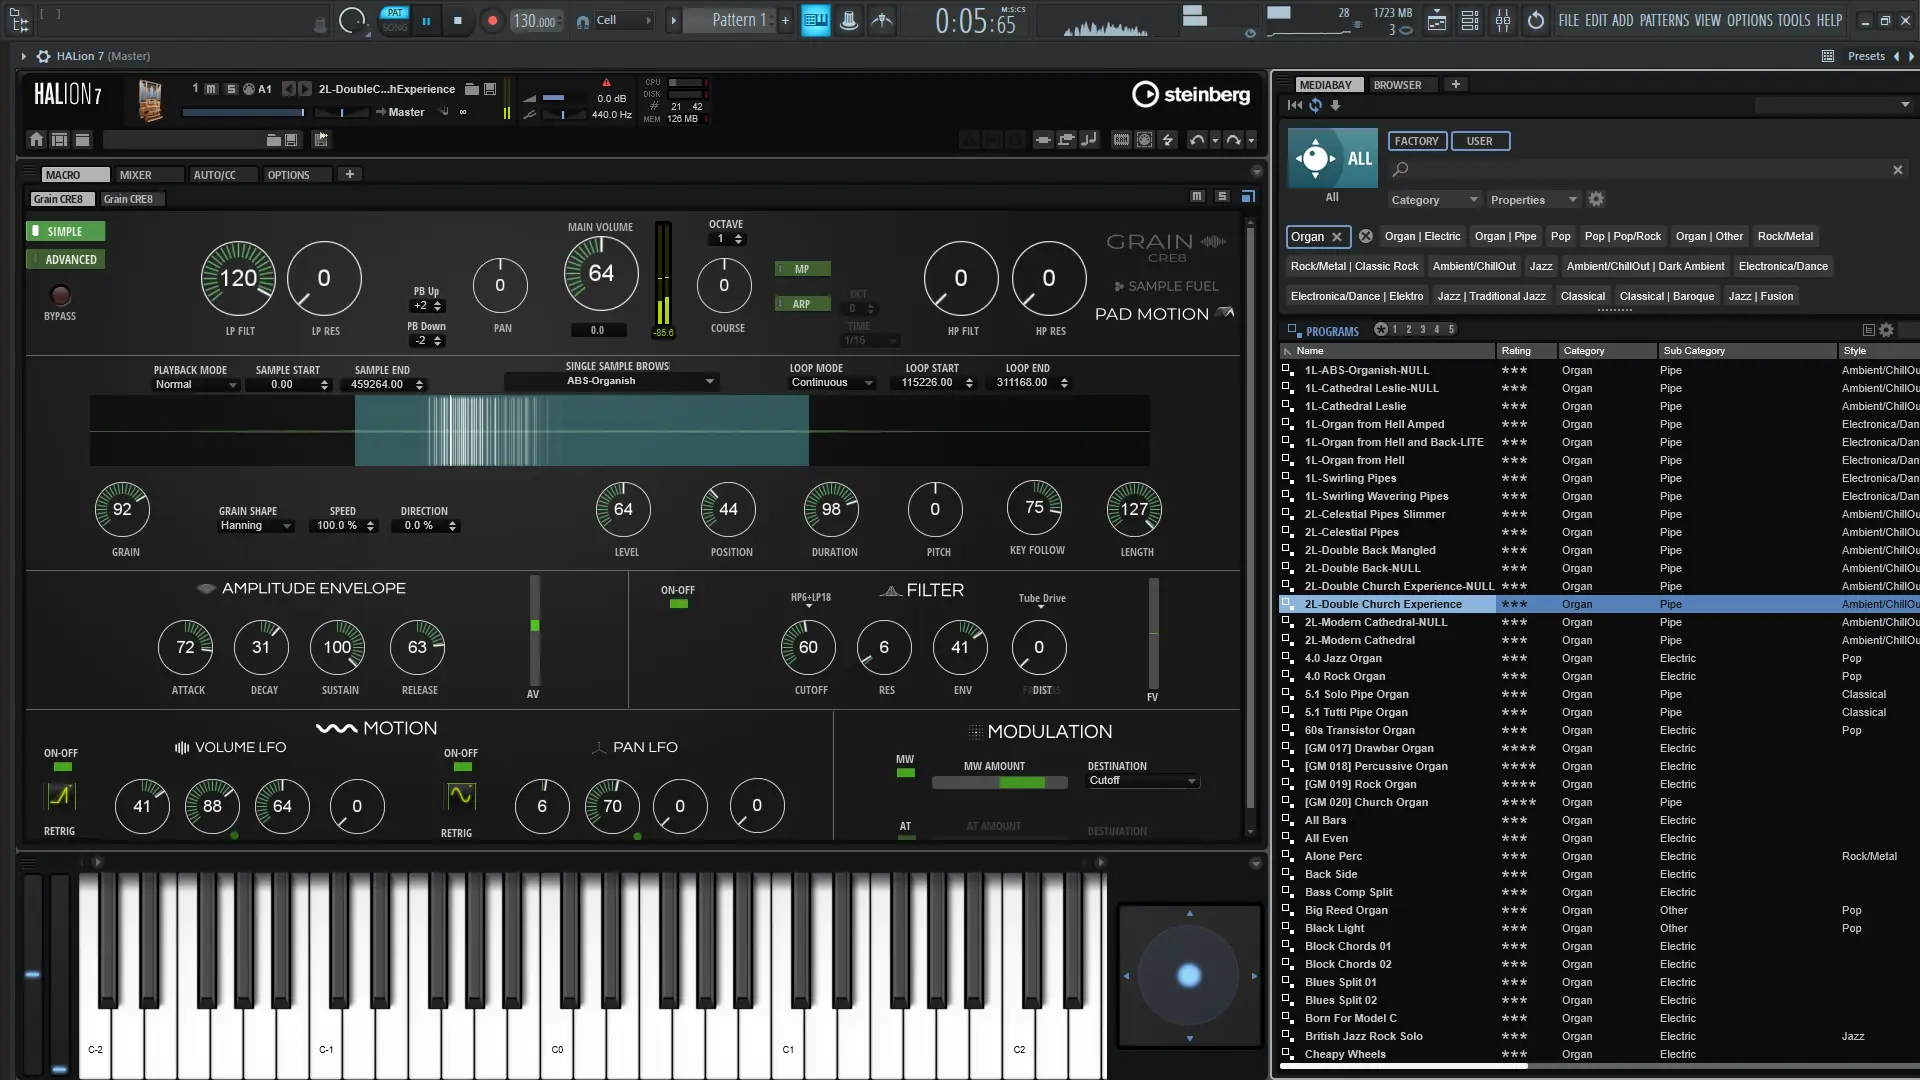Select the 5.1 Solo Pipe Organ program

[x=1356, y=695]
